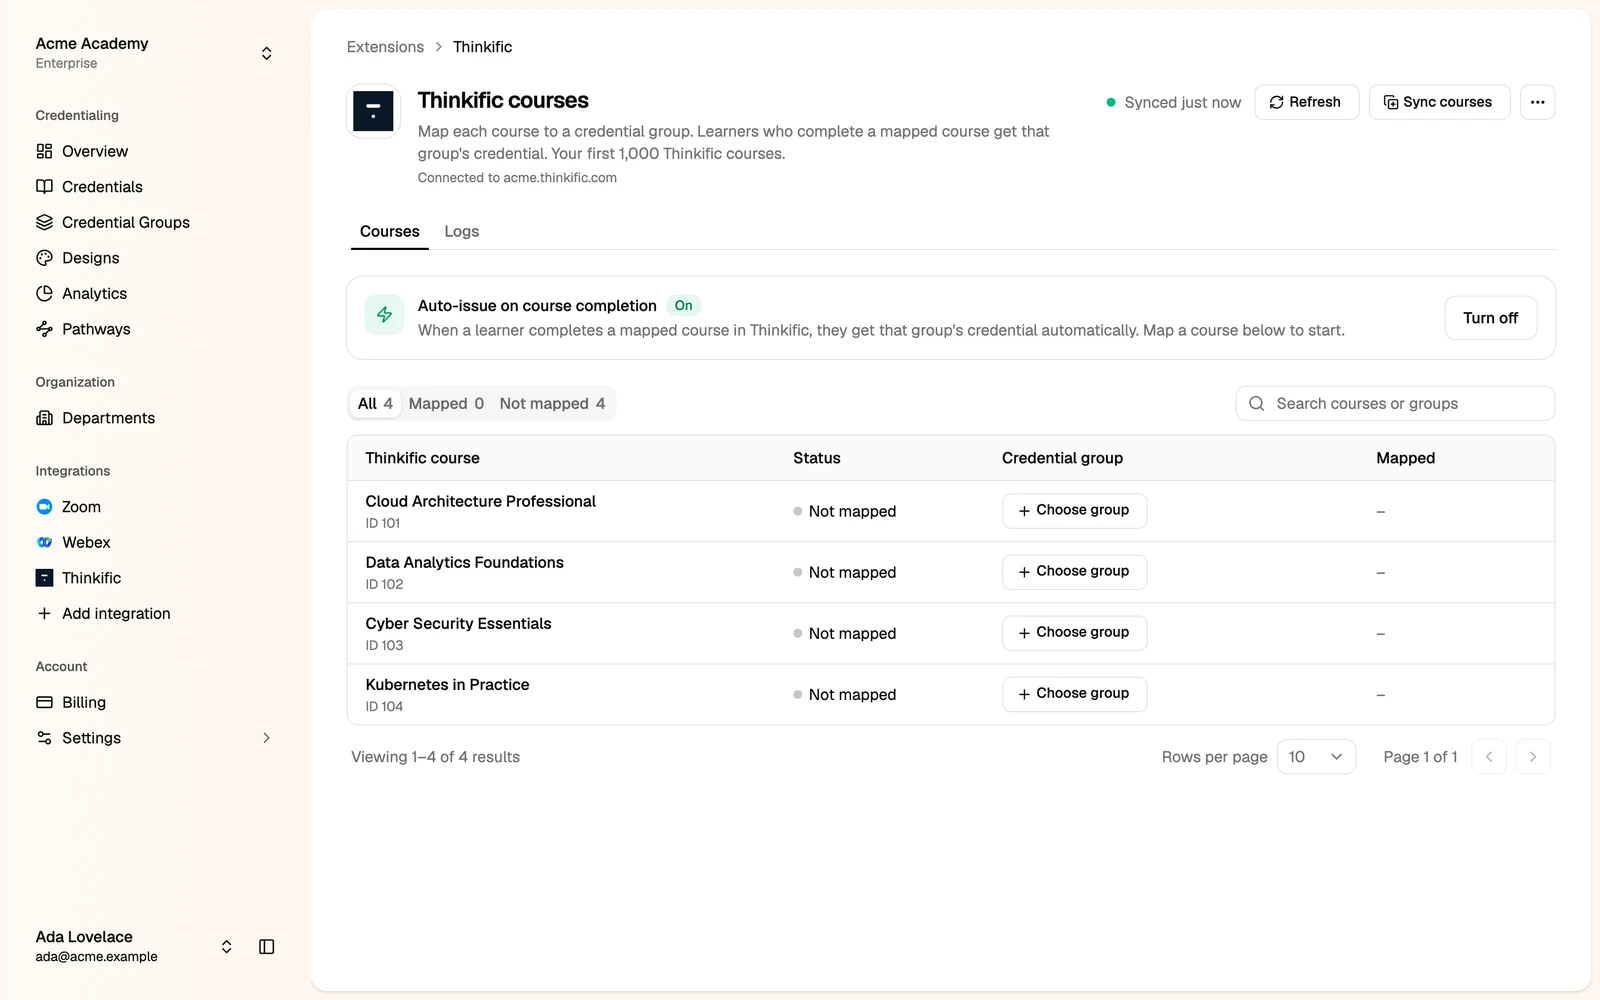Image resolution: width=1600 pixels, height=1000 pixels.
Task: View the Analytics page
Action: (x=81, y=293)
